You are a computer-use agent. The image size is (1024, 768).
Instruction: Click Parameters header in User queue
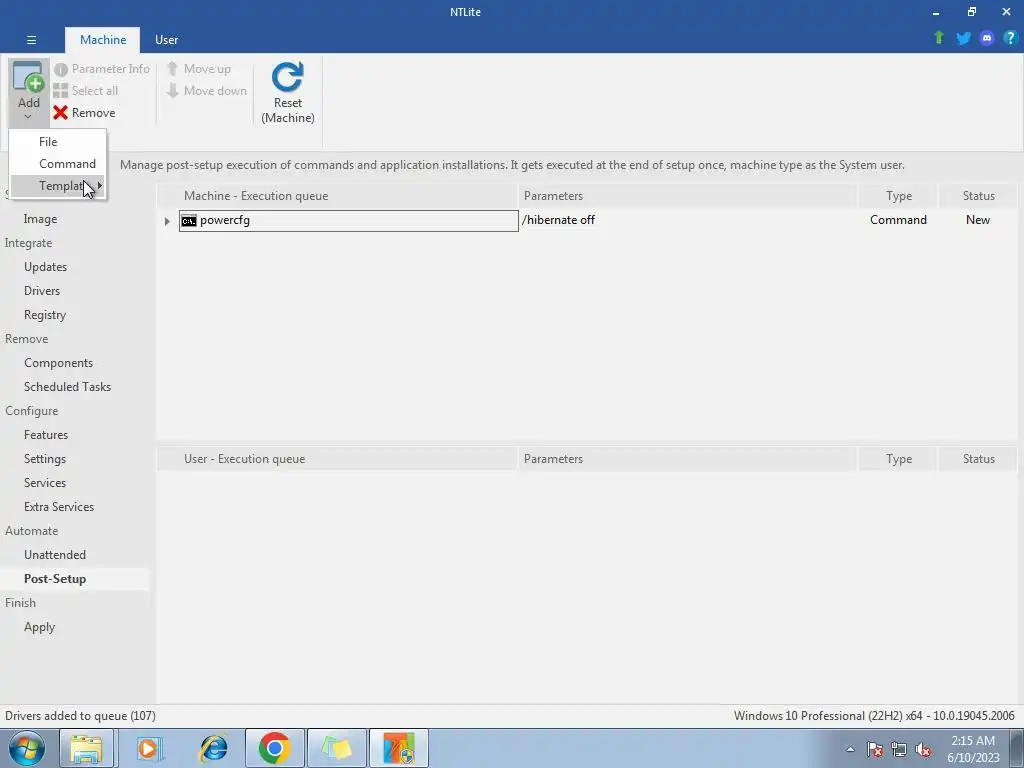[687, 459]
